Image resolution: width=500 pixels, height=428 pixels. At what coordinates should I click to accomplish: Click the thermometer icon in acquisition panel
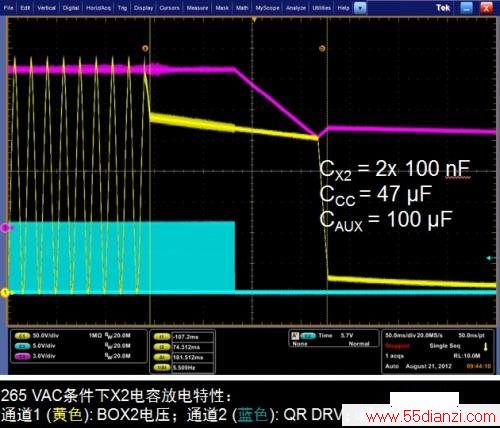click(486, 347)
